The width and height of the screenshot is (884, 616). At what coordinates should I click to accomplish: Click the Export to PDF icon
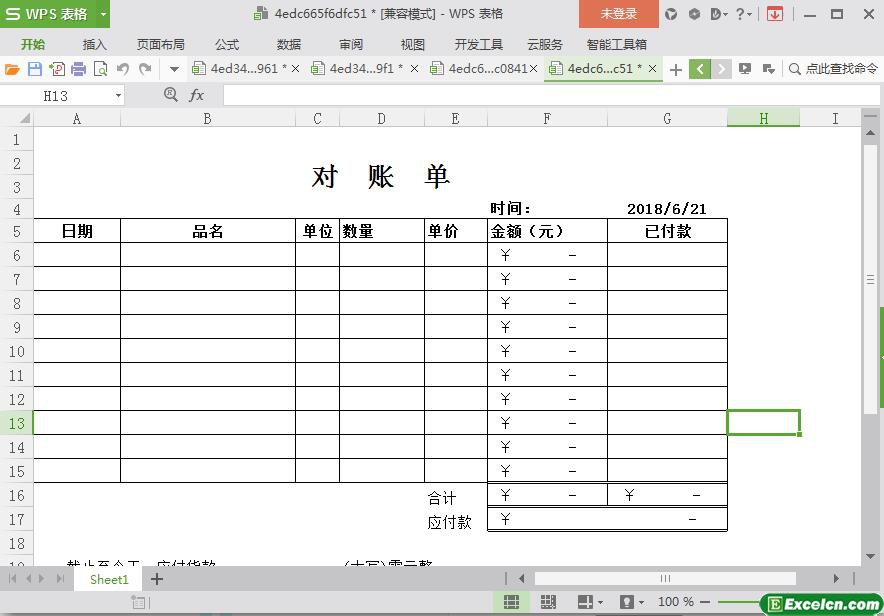[56, 69]
